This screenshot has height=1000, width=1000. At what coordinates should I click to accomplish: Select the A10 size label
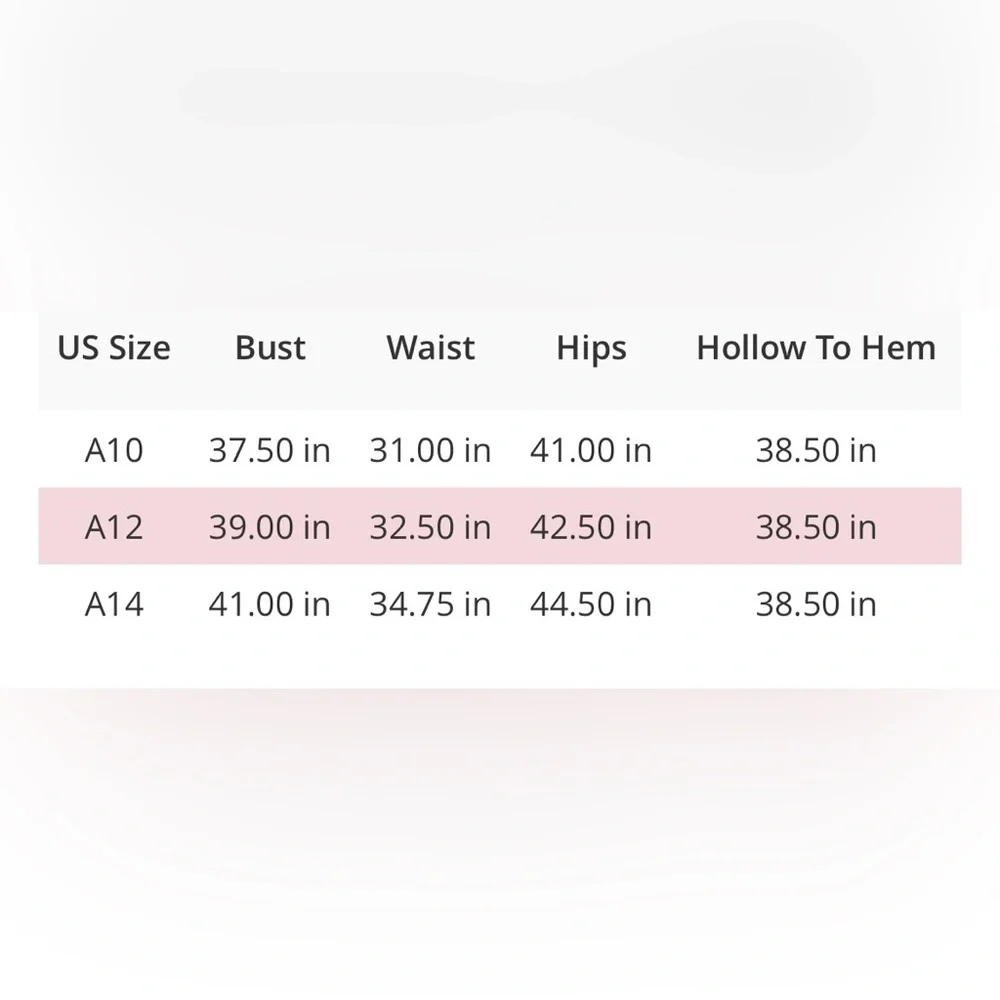tap(114, 450)
